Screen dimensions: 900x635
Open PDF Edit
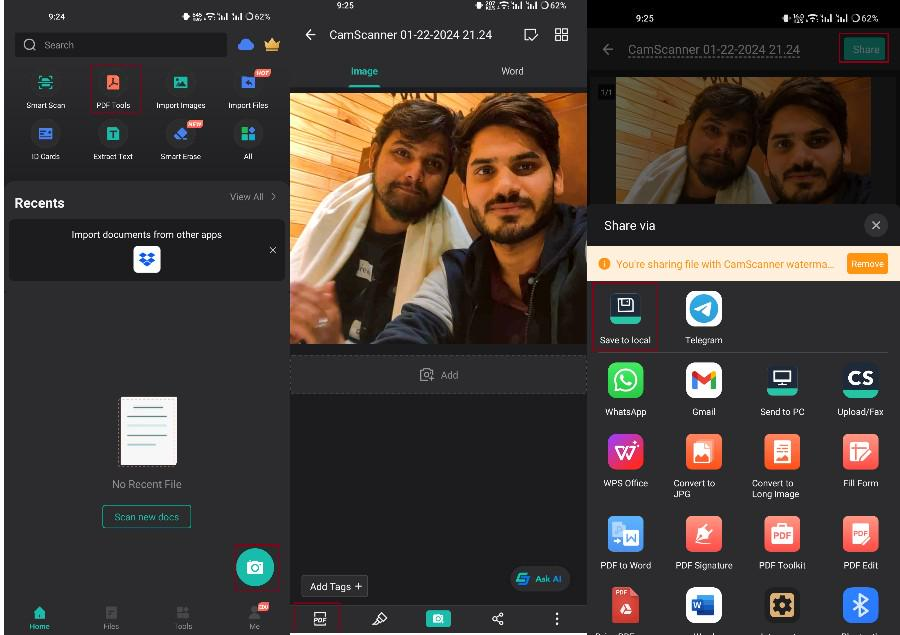(860, 543)
